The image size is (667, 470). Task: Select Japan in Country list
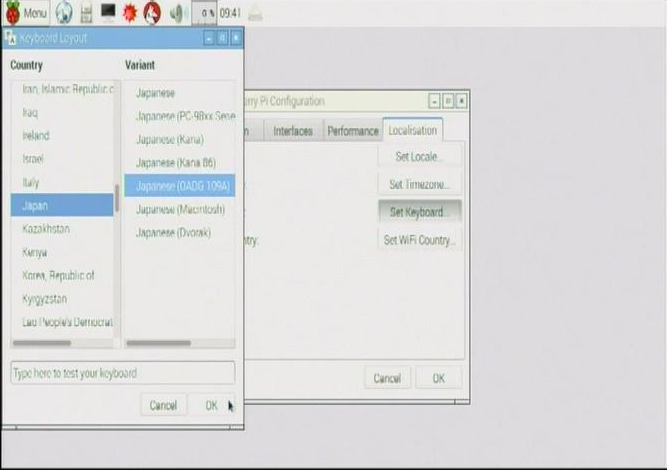[x=62, y=205]
